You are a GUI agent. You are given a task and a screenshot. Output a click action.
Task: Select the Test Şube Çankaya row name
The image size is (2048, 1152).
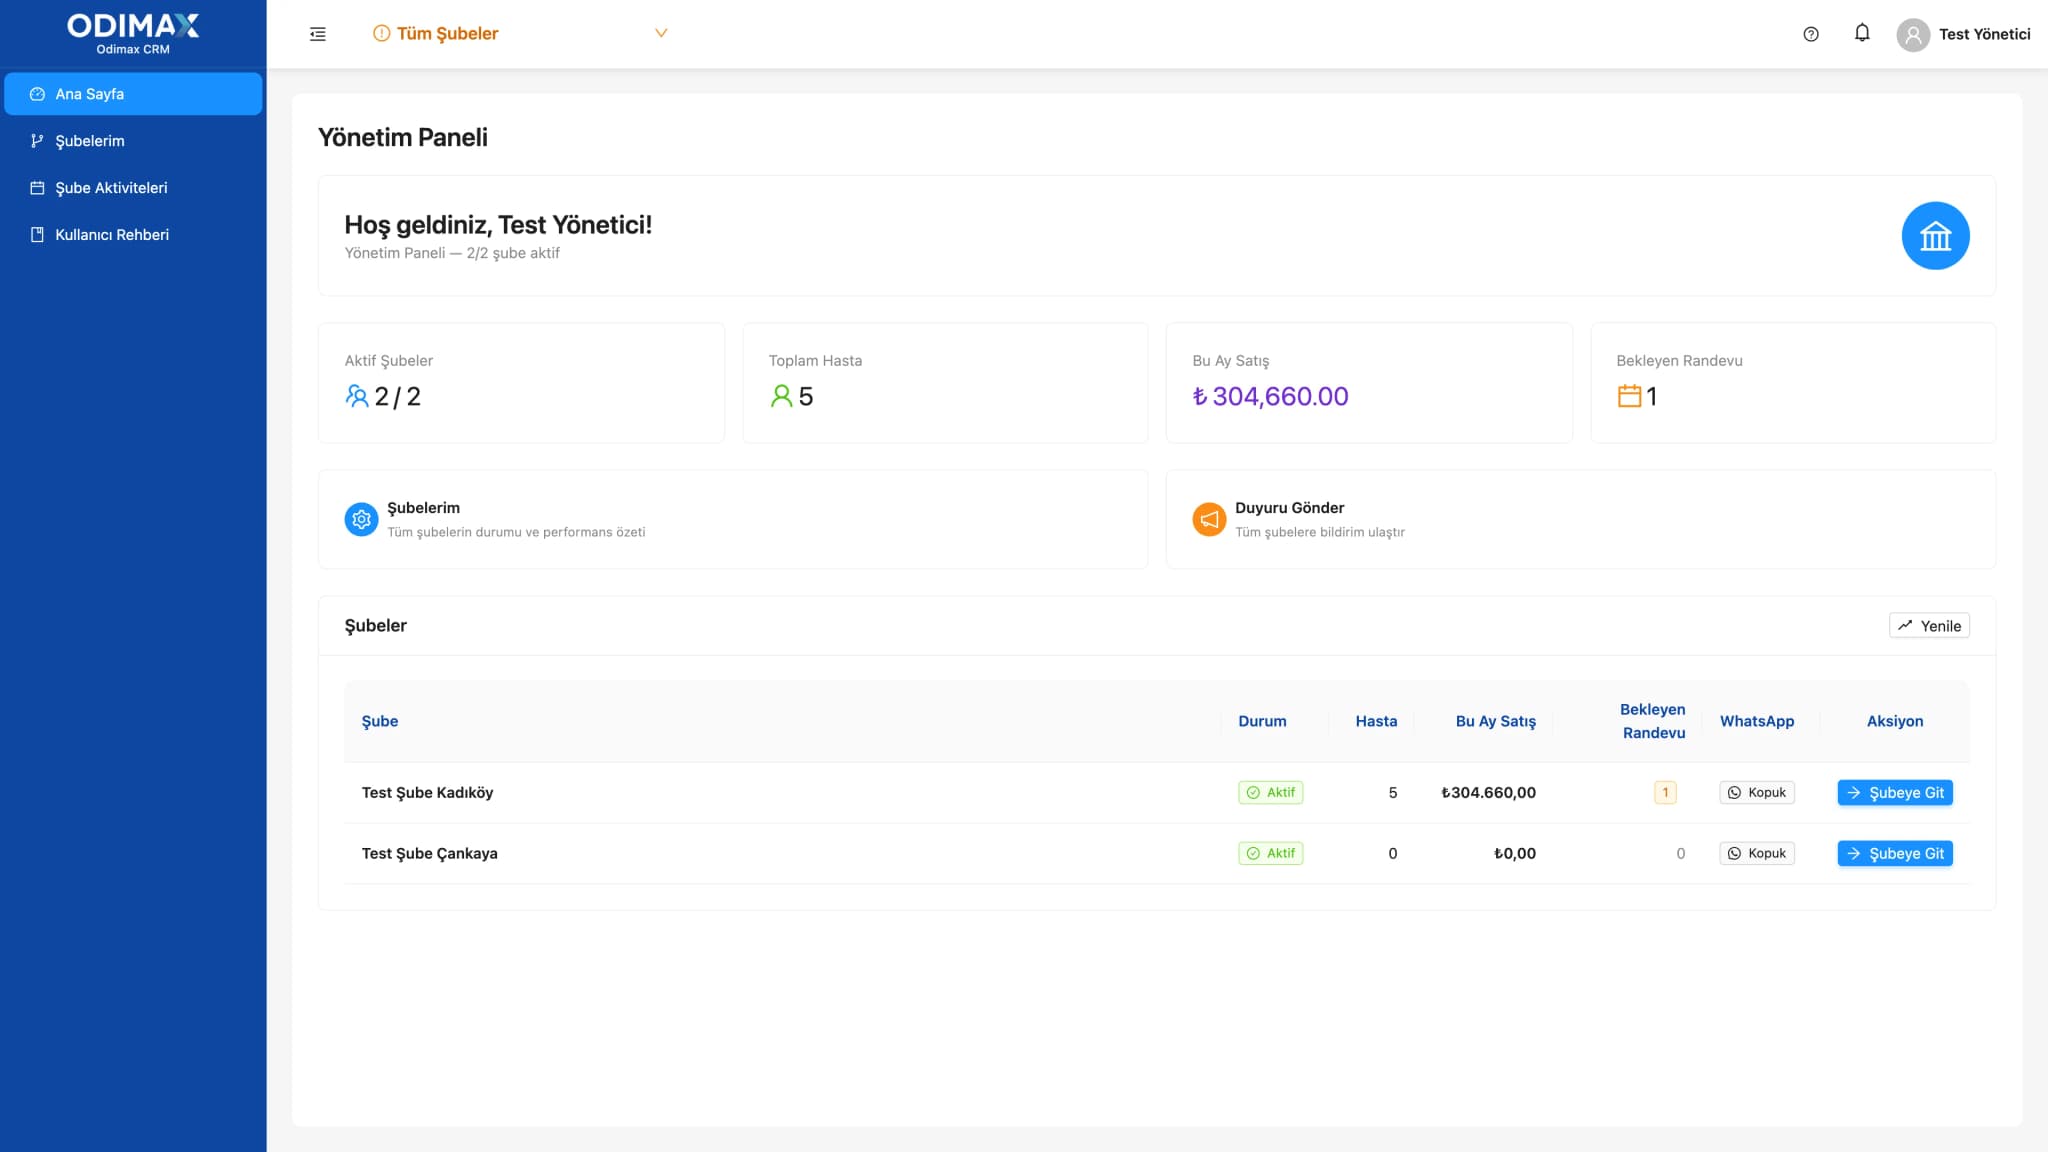click(x=429, y=854)
